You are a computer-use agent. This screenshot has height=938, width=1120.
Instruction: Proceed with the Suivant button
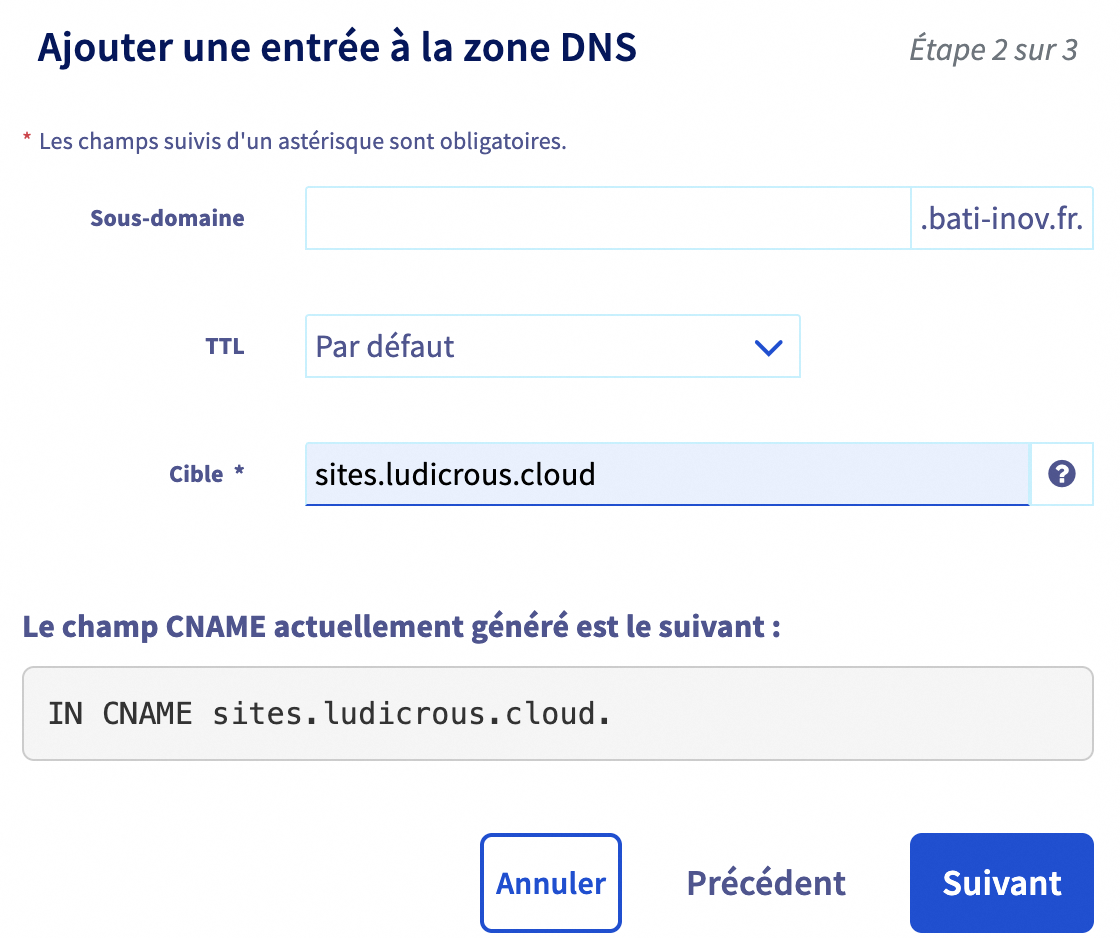(x=1001, y=883)
